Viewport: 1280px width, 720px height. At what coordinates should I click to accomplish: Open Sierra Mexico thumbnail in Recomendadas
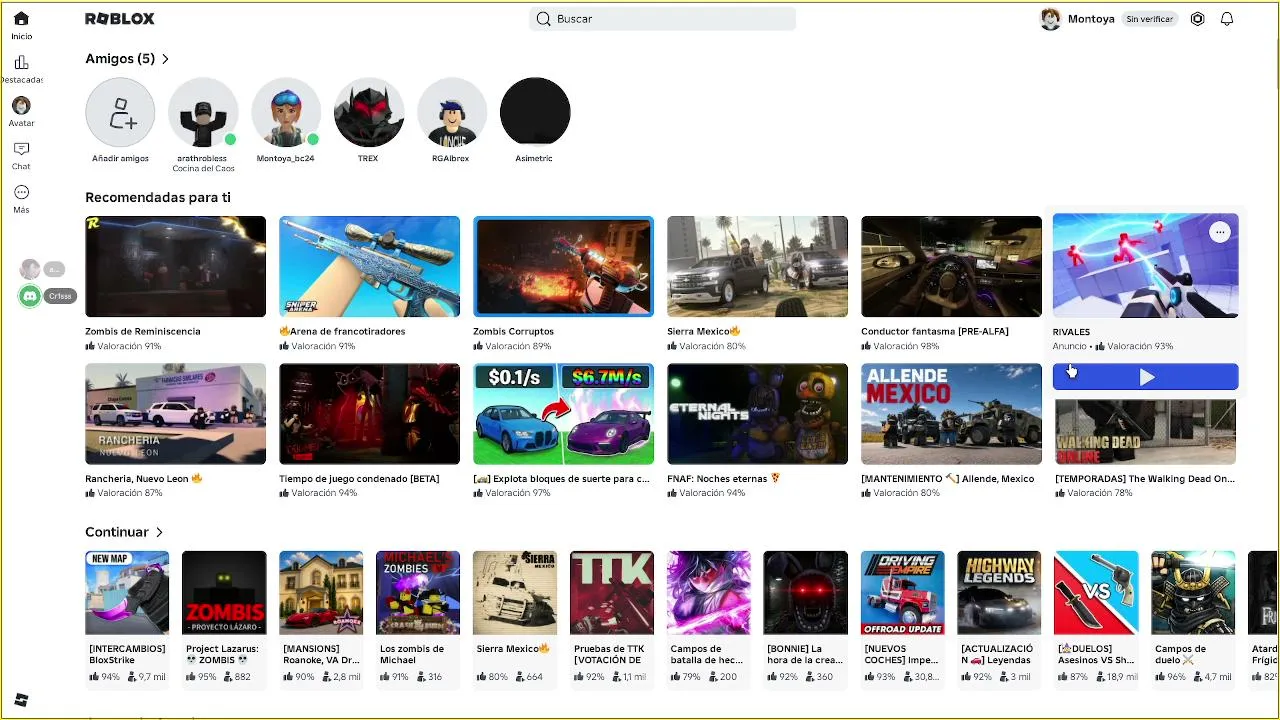coord(757,266)
